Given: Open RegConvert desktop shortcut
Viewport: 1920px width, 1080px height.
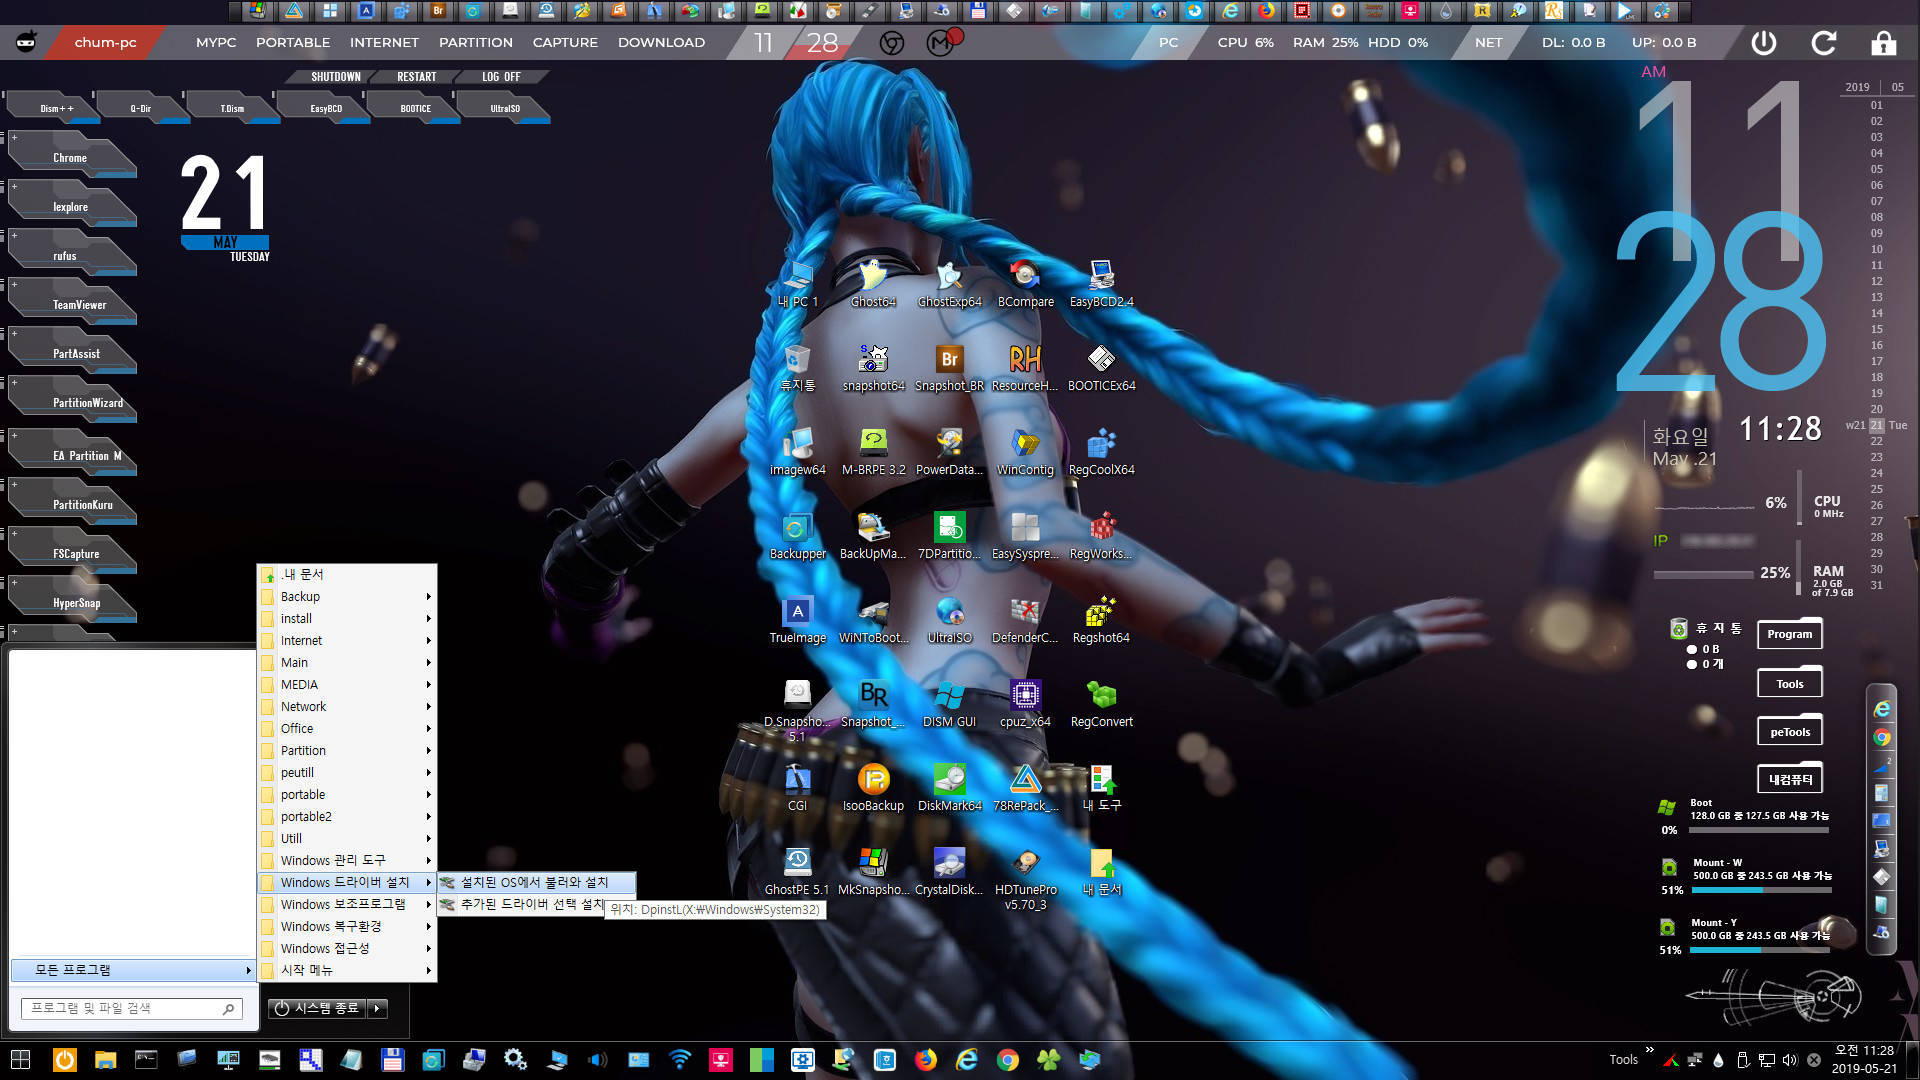Looking at the screenshot, I should click(1101, 703).
